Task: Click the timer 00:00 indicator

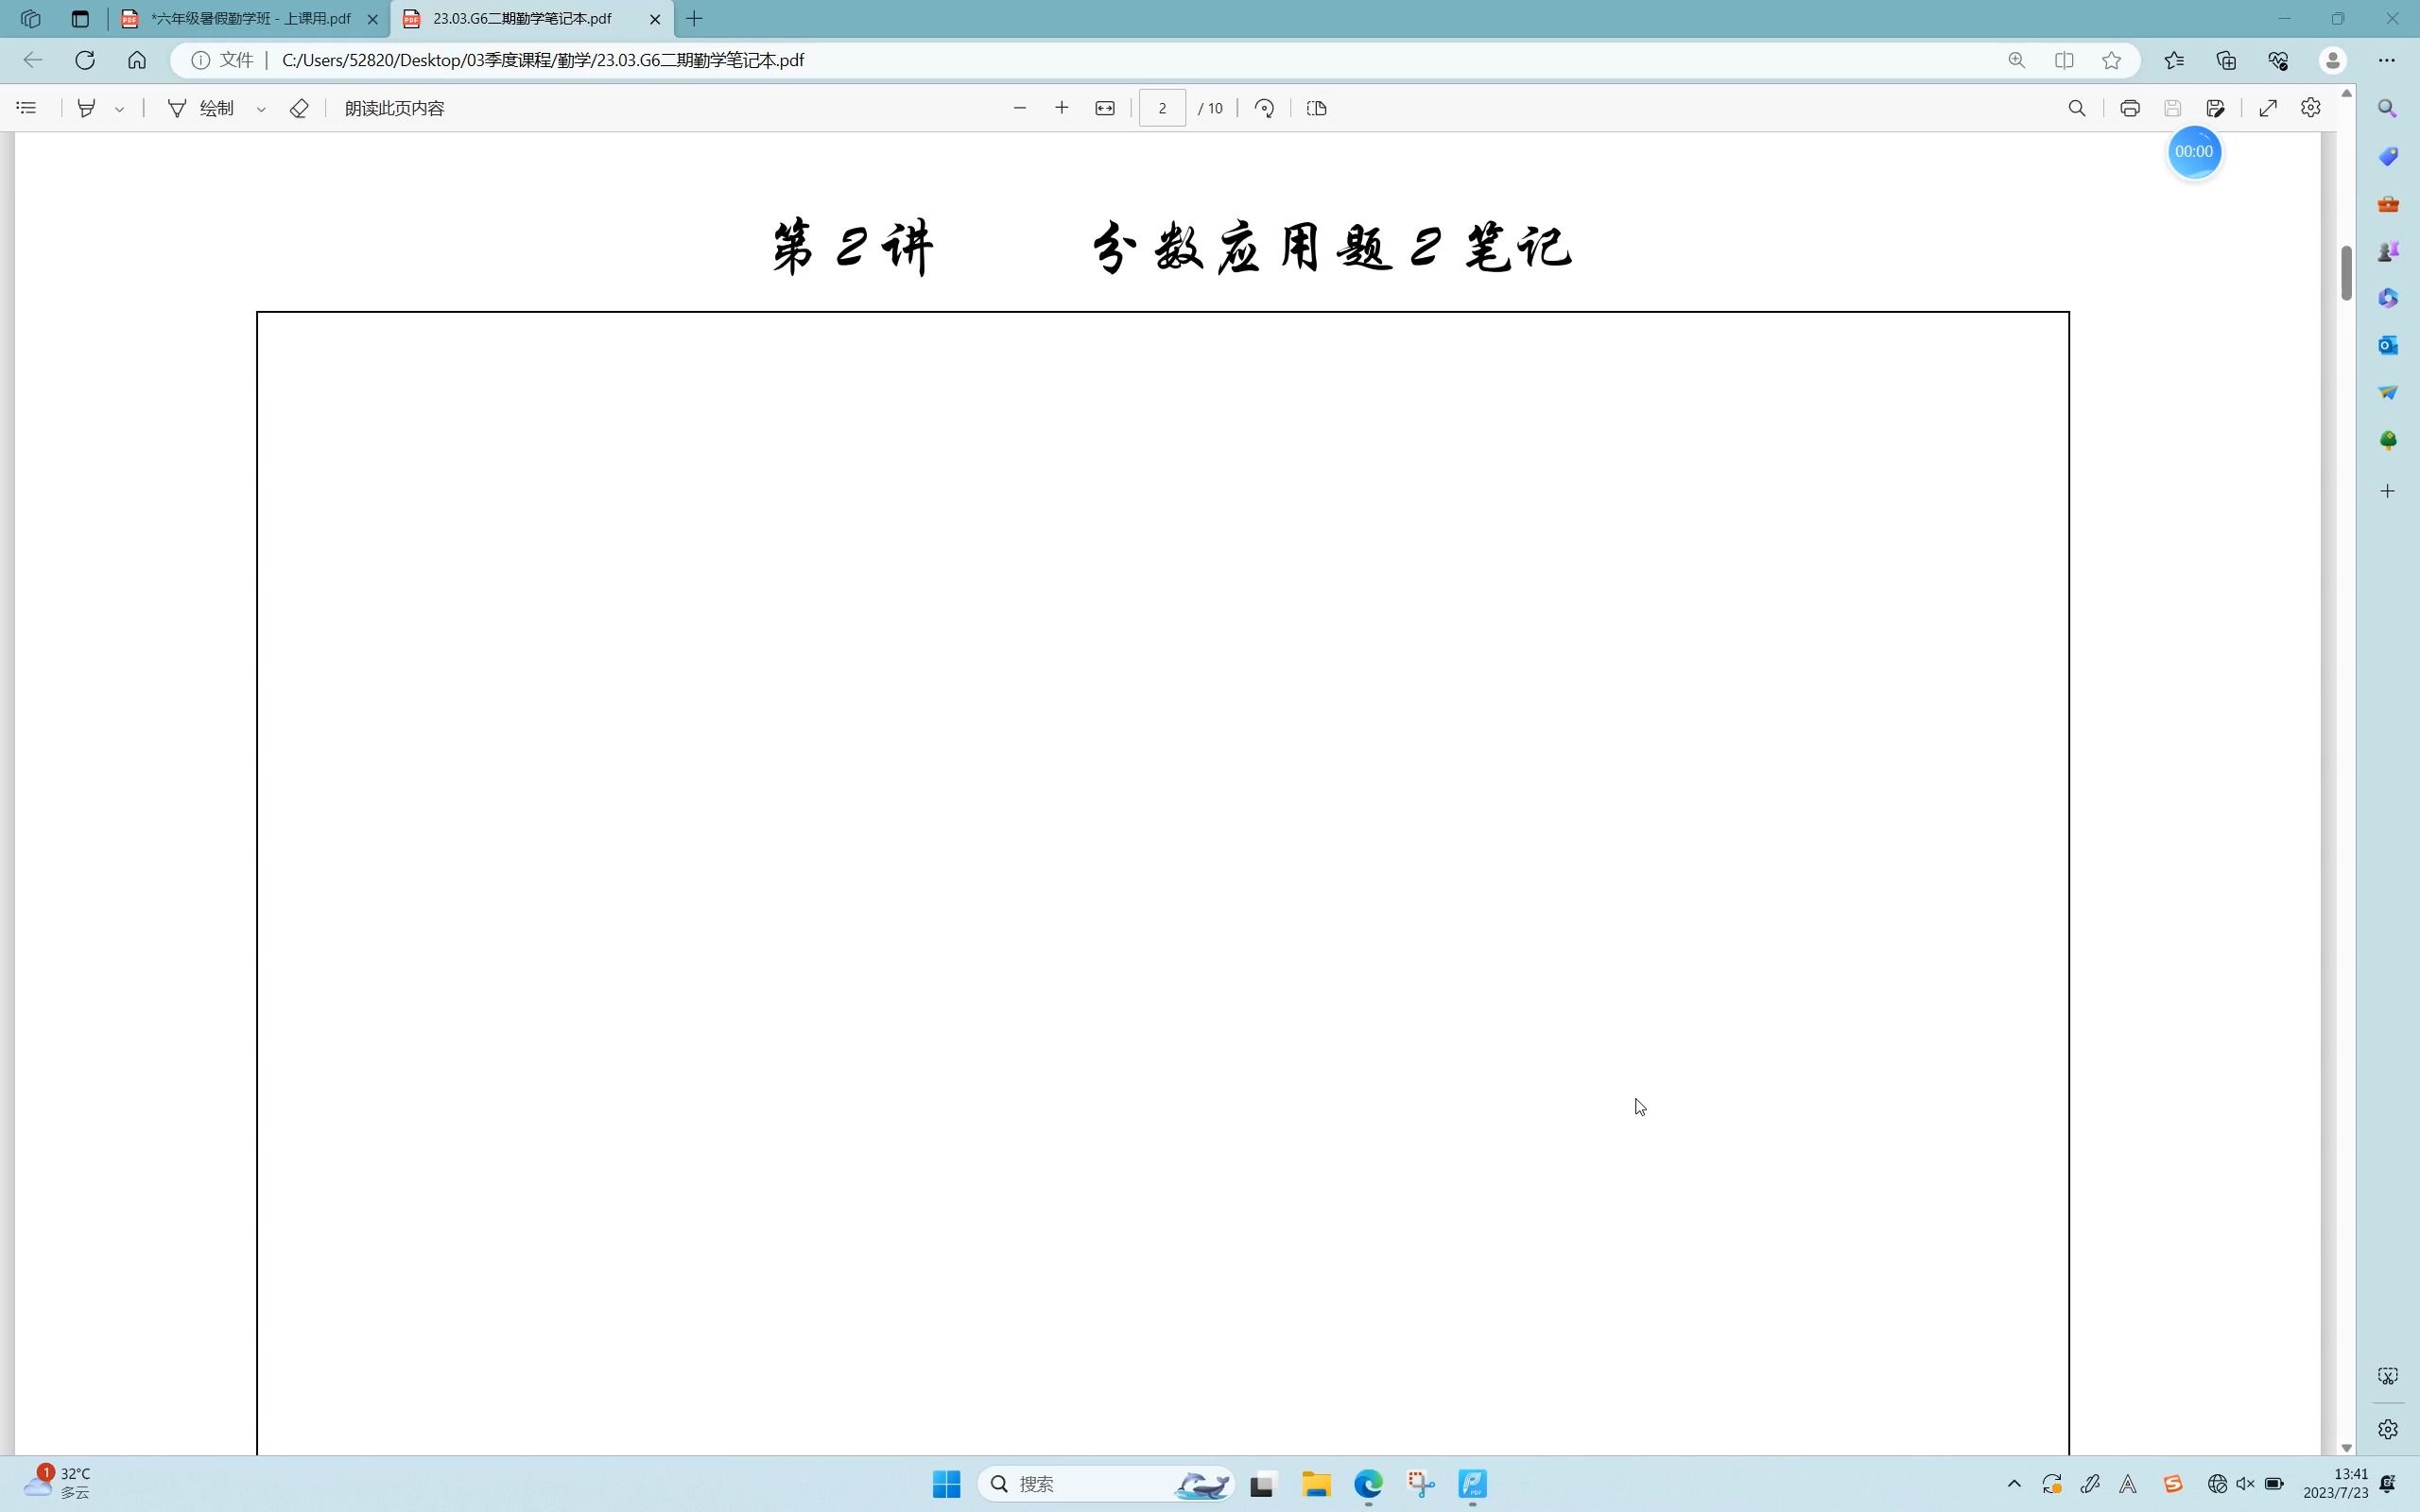Action: click(2193, 151)
